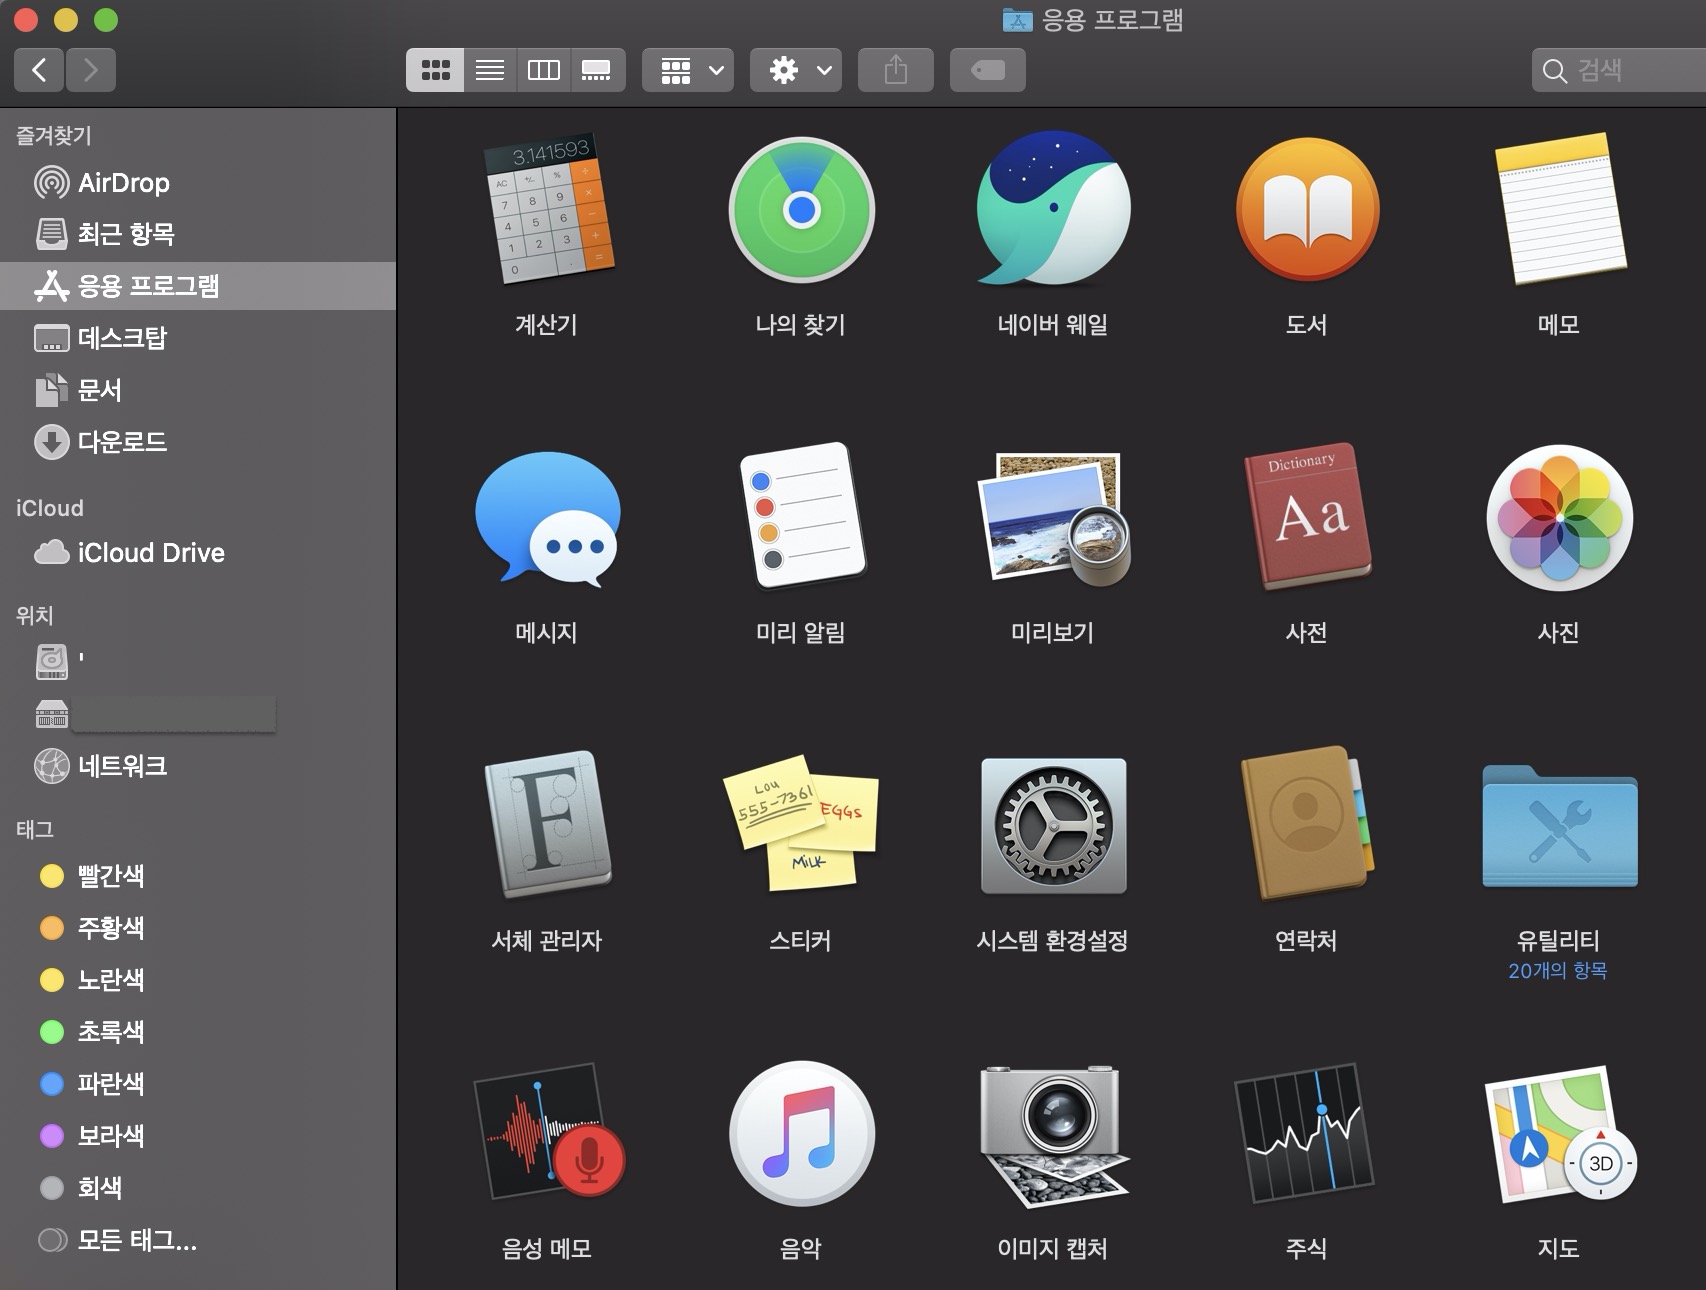Click the edit tags toolbar button
This screenshot has width=1706, height=1290.
988,70
